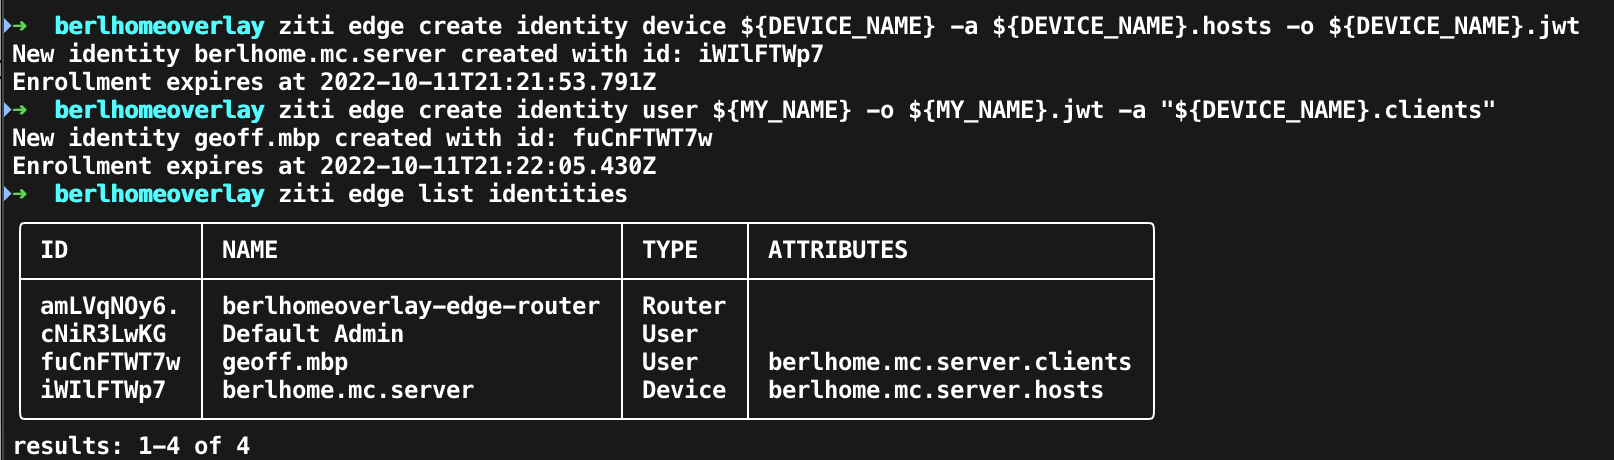The width and height of the screenshot is (1614, 460).
Task: Click the berlhome.mc.server.clients attribute
Action: pyautogui.click(x=949, y=362)
